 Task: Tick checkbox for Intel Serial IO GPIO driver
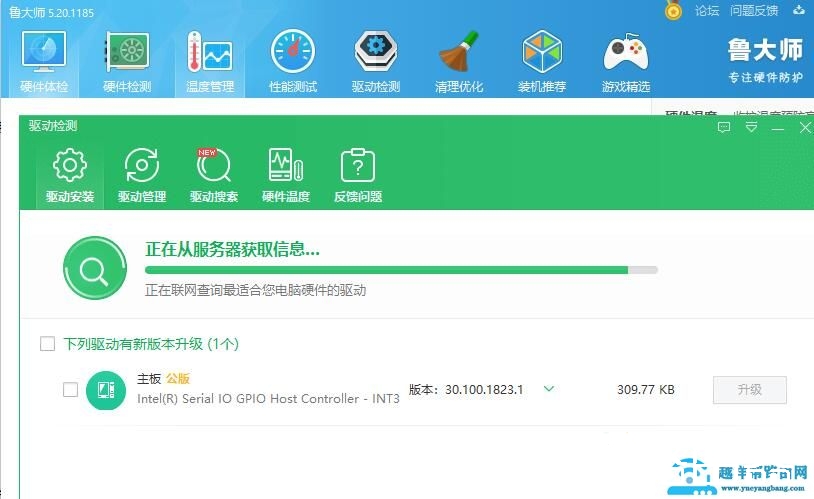(70, 389)
